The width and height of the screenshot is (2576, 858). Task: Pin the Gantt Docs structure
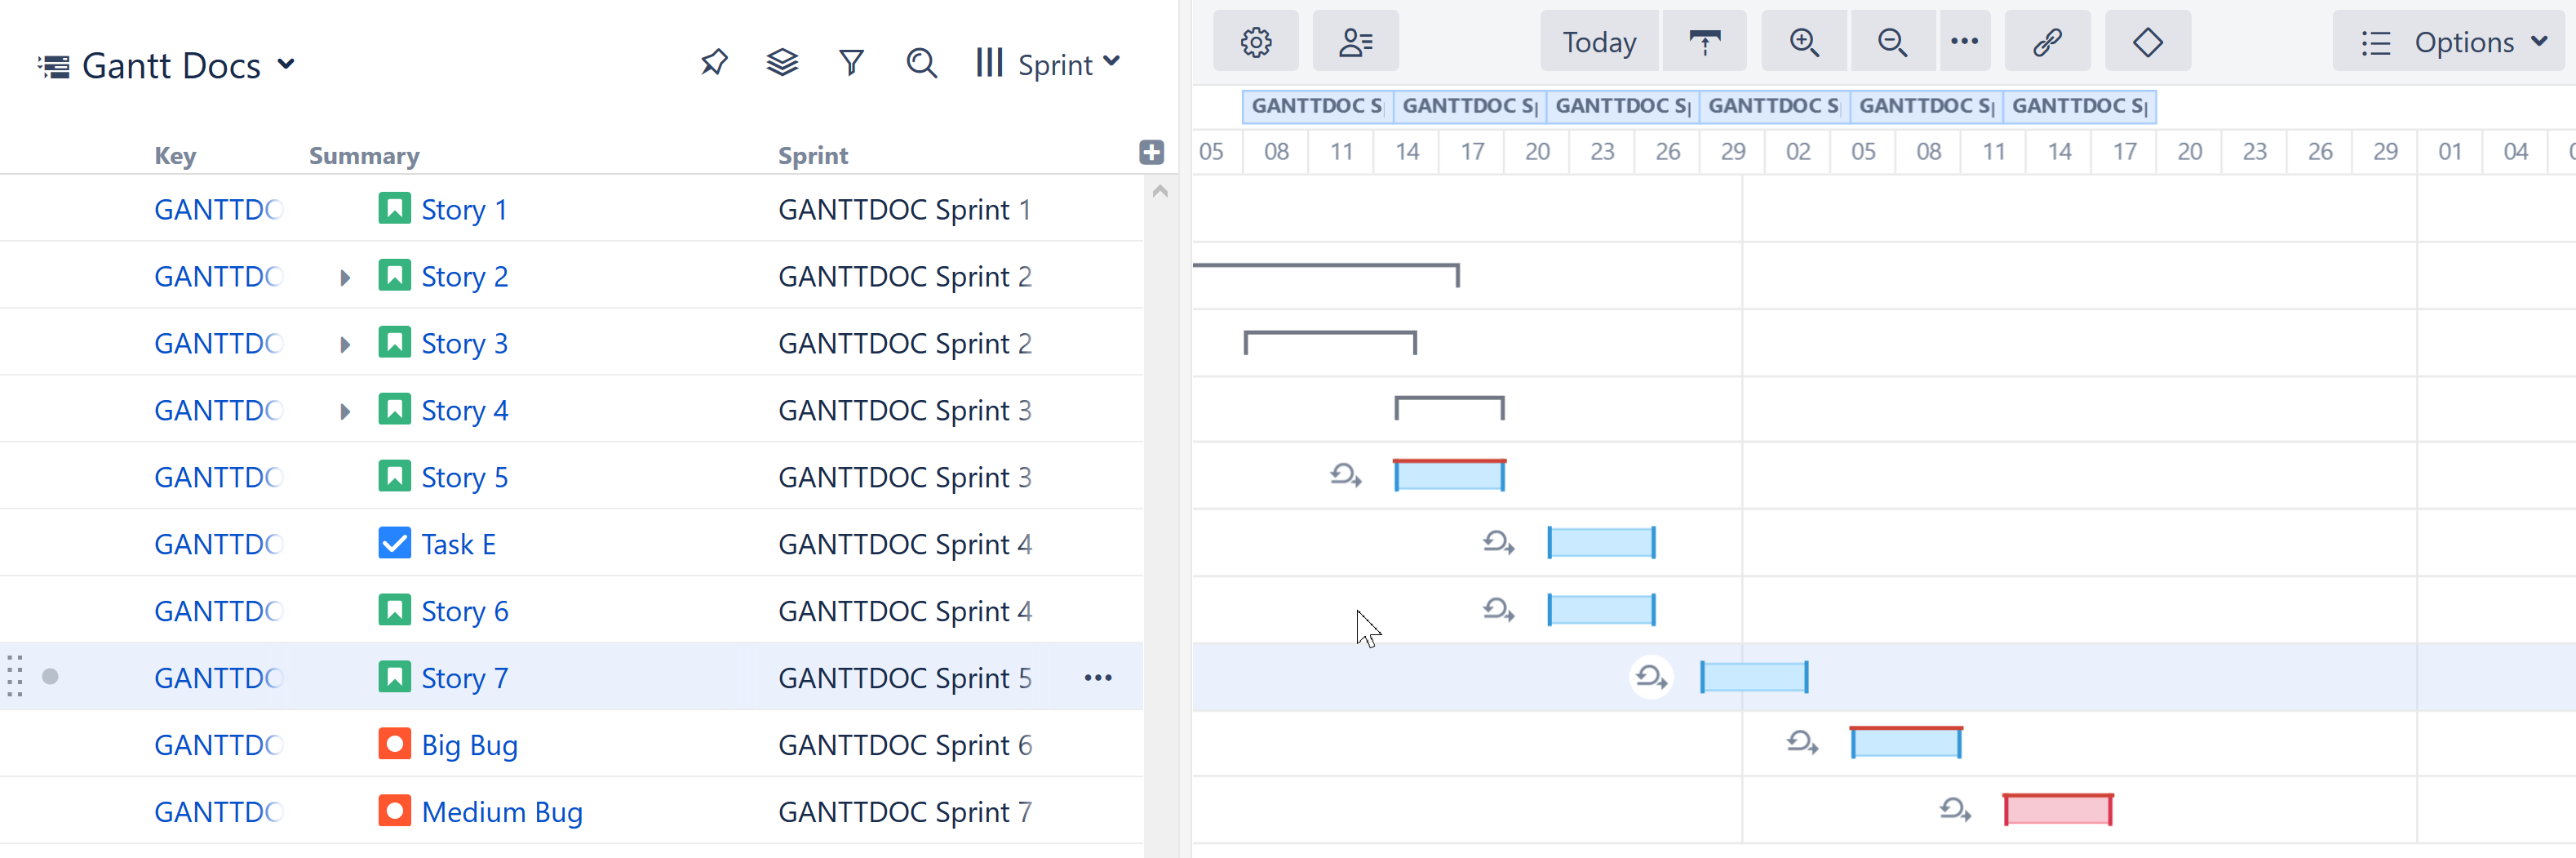(x=713, y=62)
